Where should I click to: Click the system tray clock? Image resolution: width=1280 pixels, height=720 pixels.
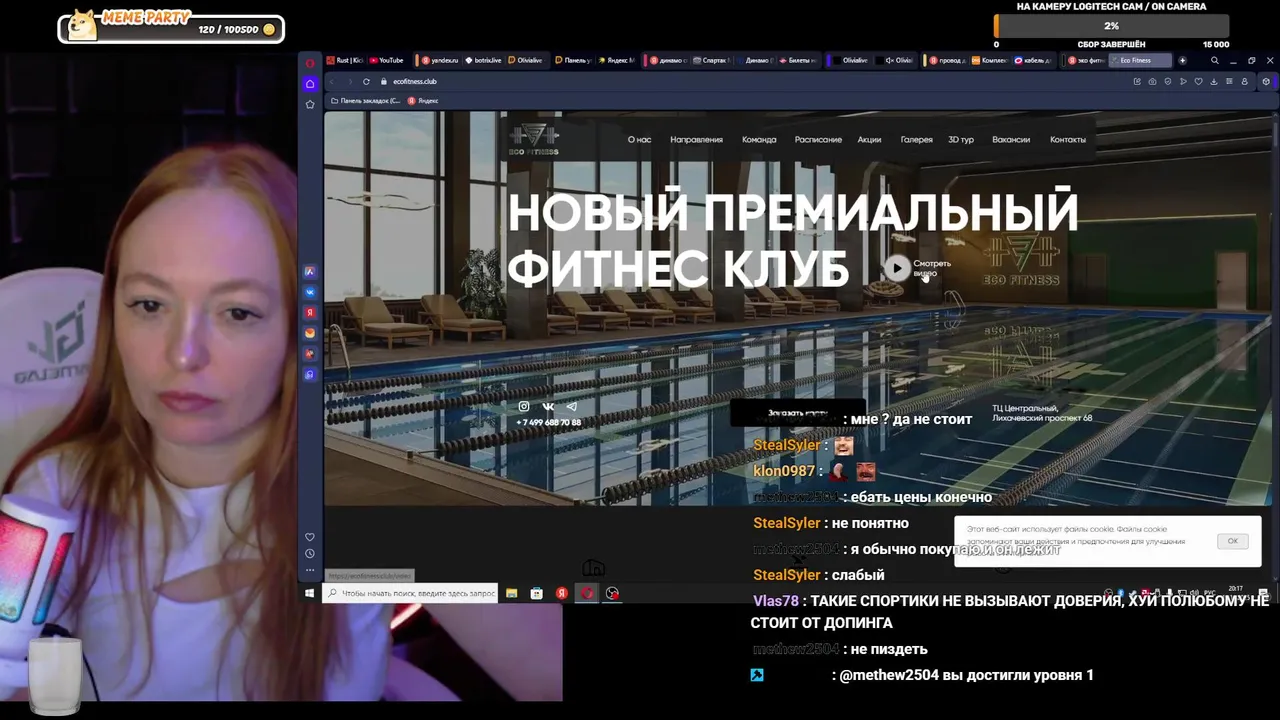[1236, 591]
